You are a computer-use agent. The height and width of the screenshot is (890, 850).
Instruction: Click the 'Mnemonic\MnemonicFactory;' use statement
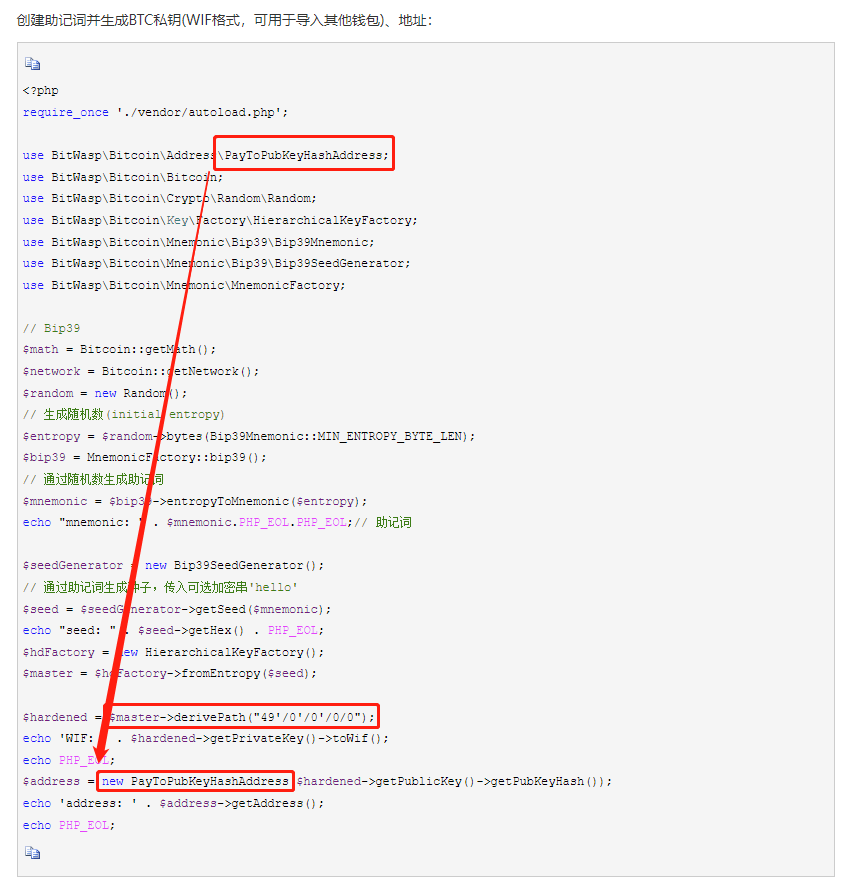coord(184,286)
